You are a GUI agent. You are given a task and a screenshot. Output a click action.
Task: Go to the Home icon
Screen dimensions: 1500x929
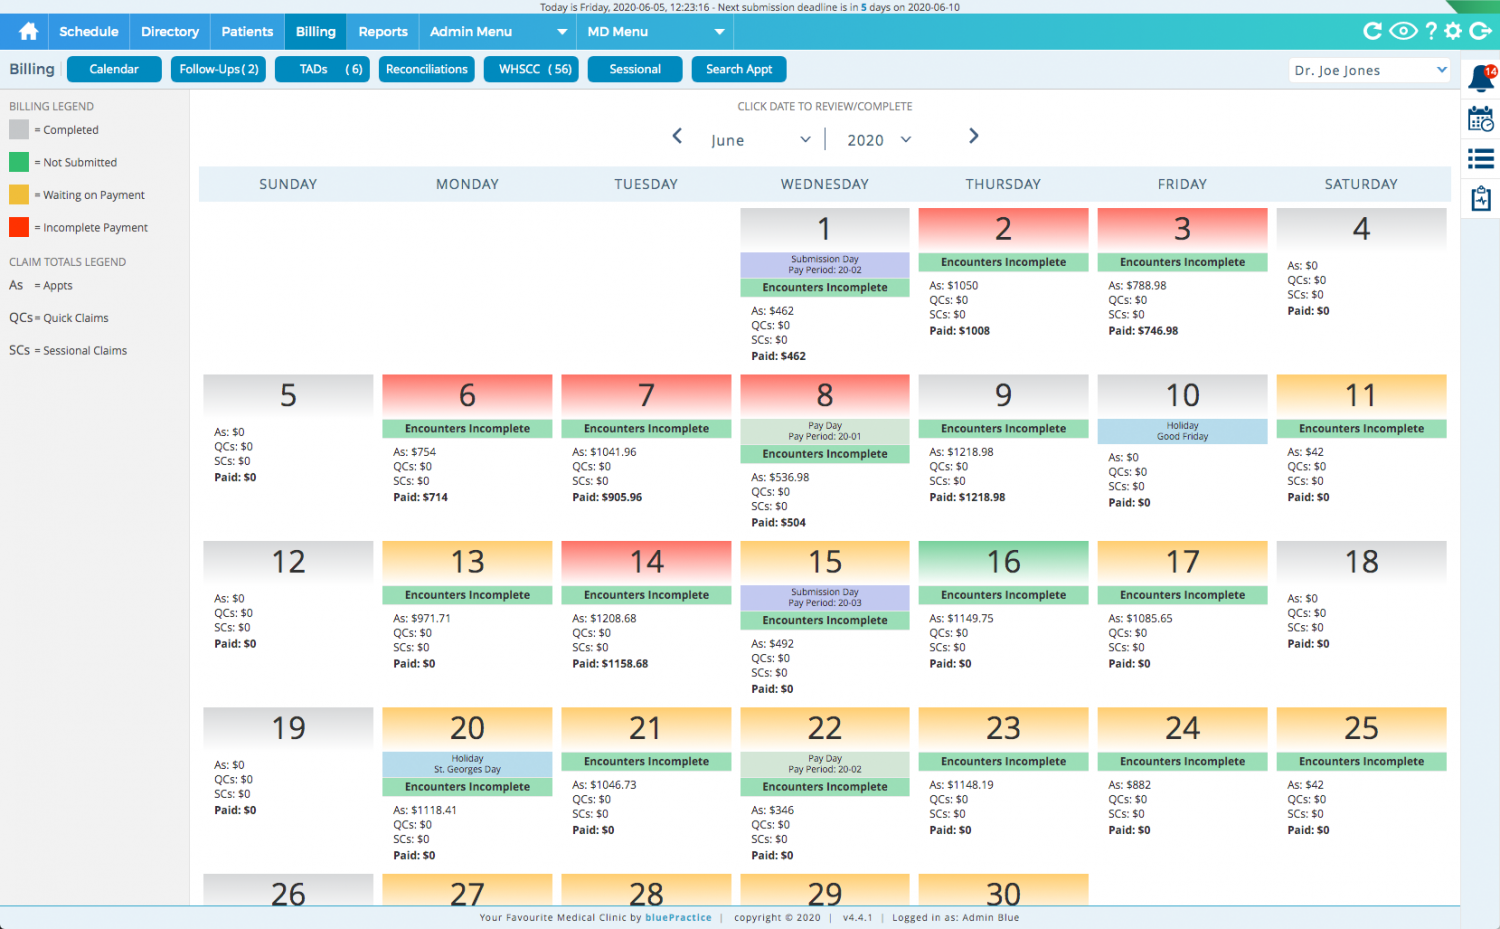coord(28,32)
